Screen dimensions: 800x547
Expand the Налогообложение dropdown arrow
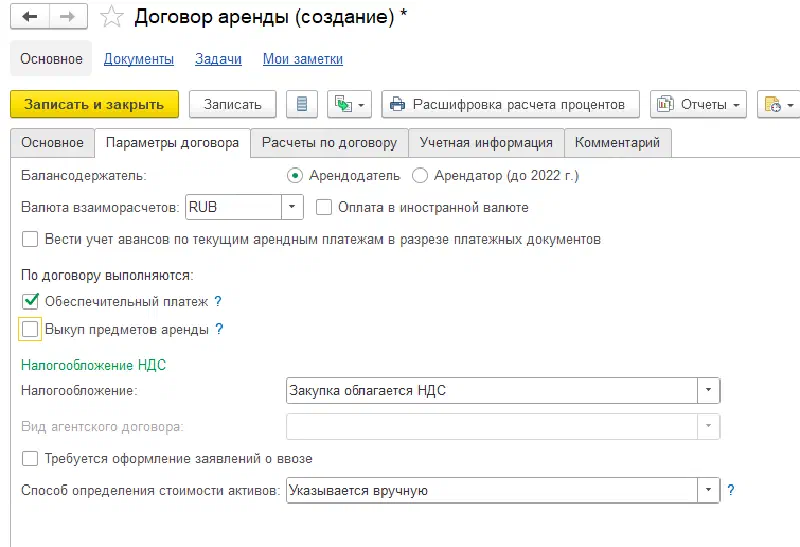click(708, 390)
